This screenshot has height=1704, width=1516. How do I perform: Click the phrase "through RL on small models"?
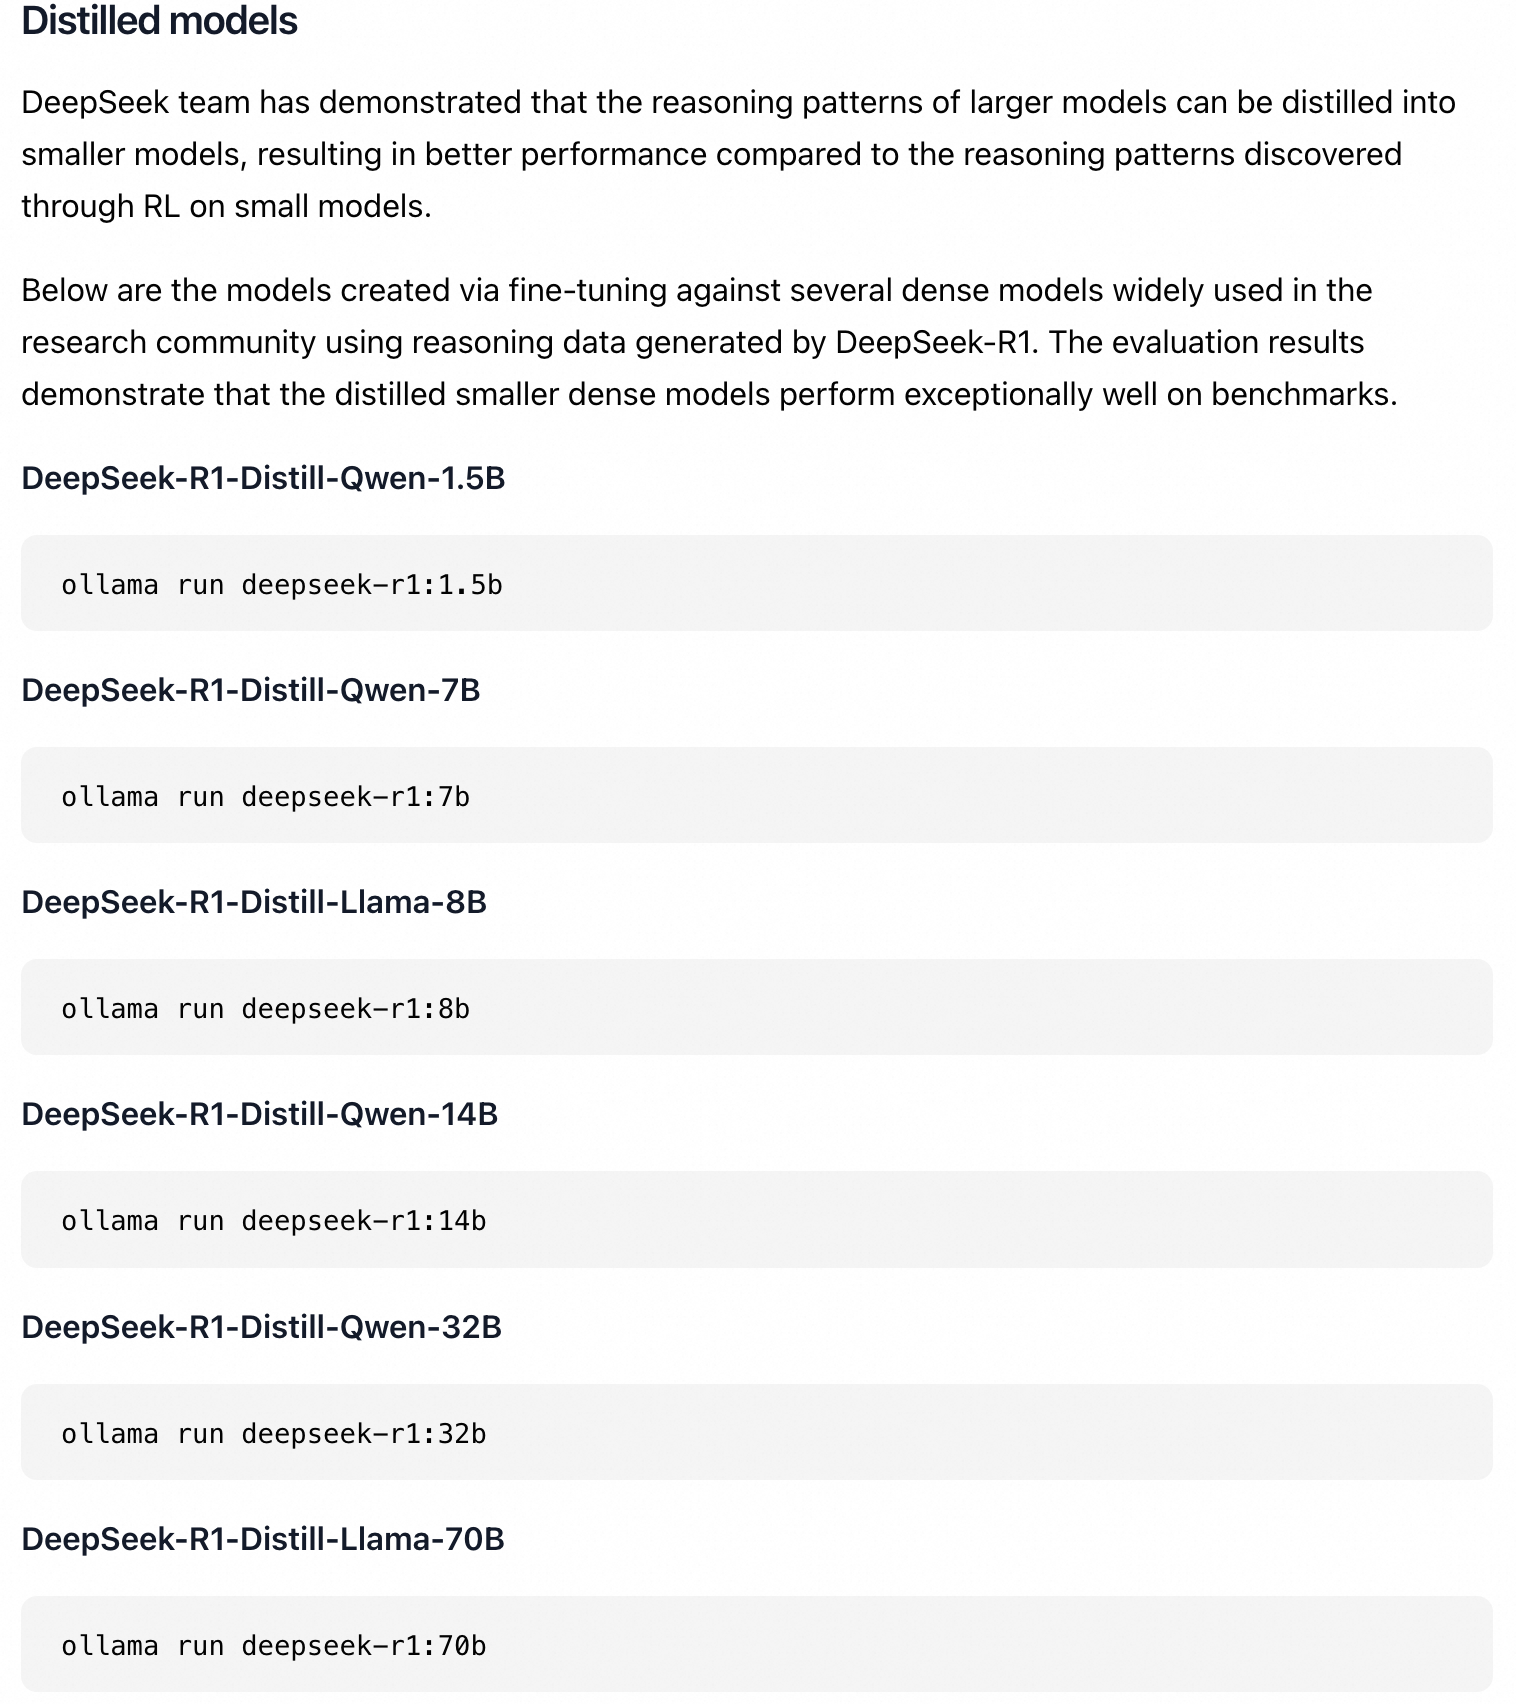[225, 206]
